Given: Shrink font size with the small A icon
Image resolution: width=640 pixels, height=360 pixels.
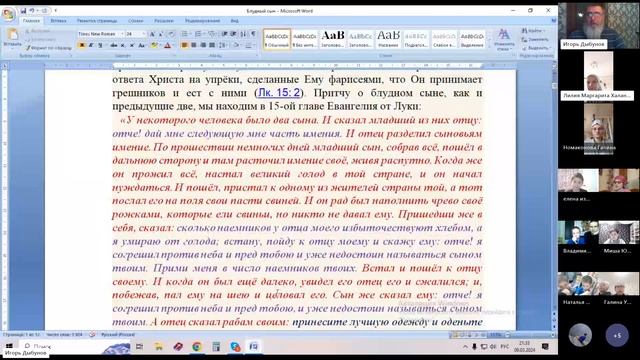Looking at the screenshot, I should (x=160, y=34).
